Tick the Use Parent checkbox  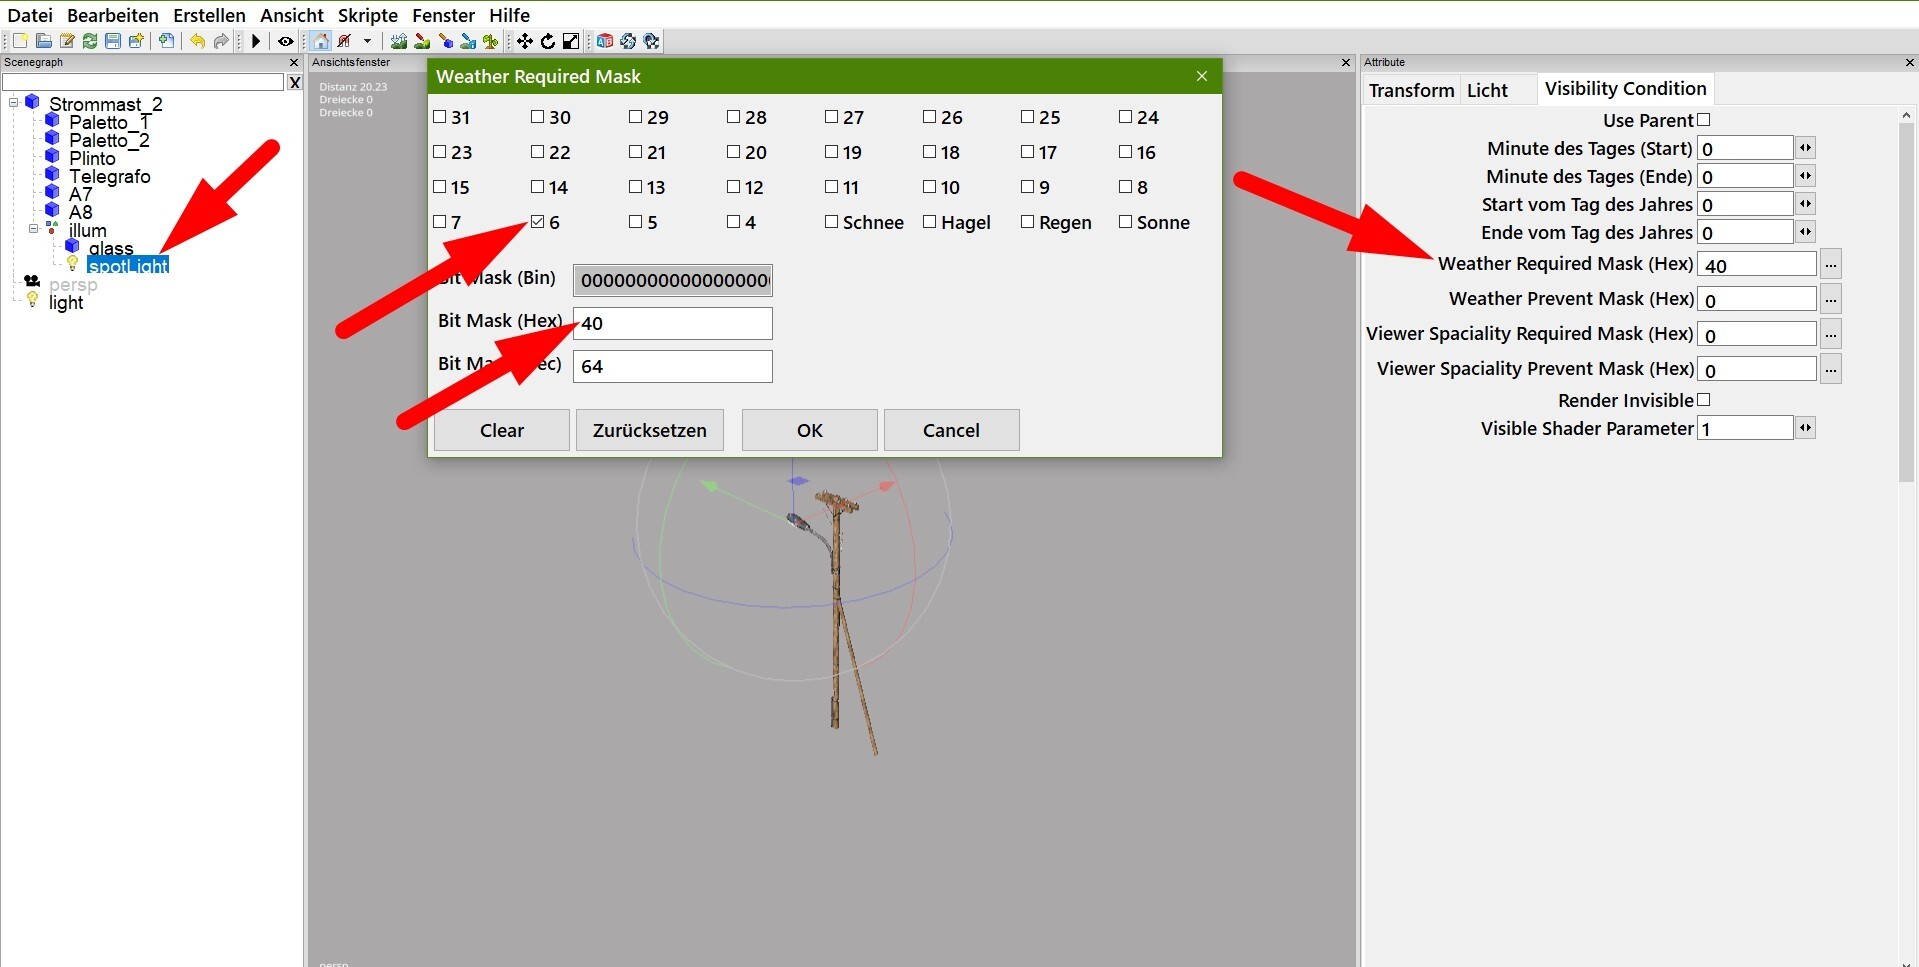[1704, 120]
